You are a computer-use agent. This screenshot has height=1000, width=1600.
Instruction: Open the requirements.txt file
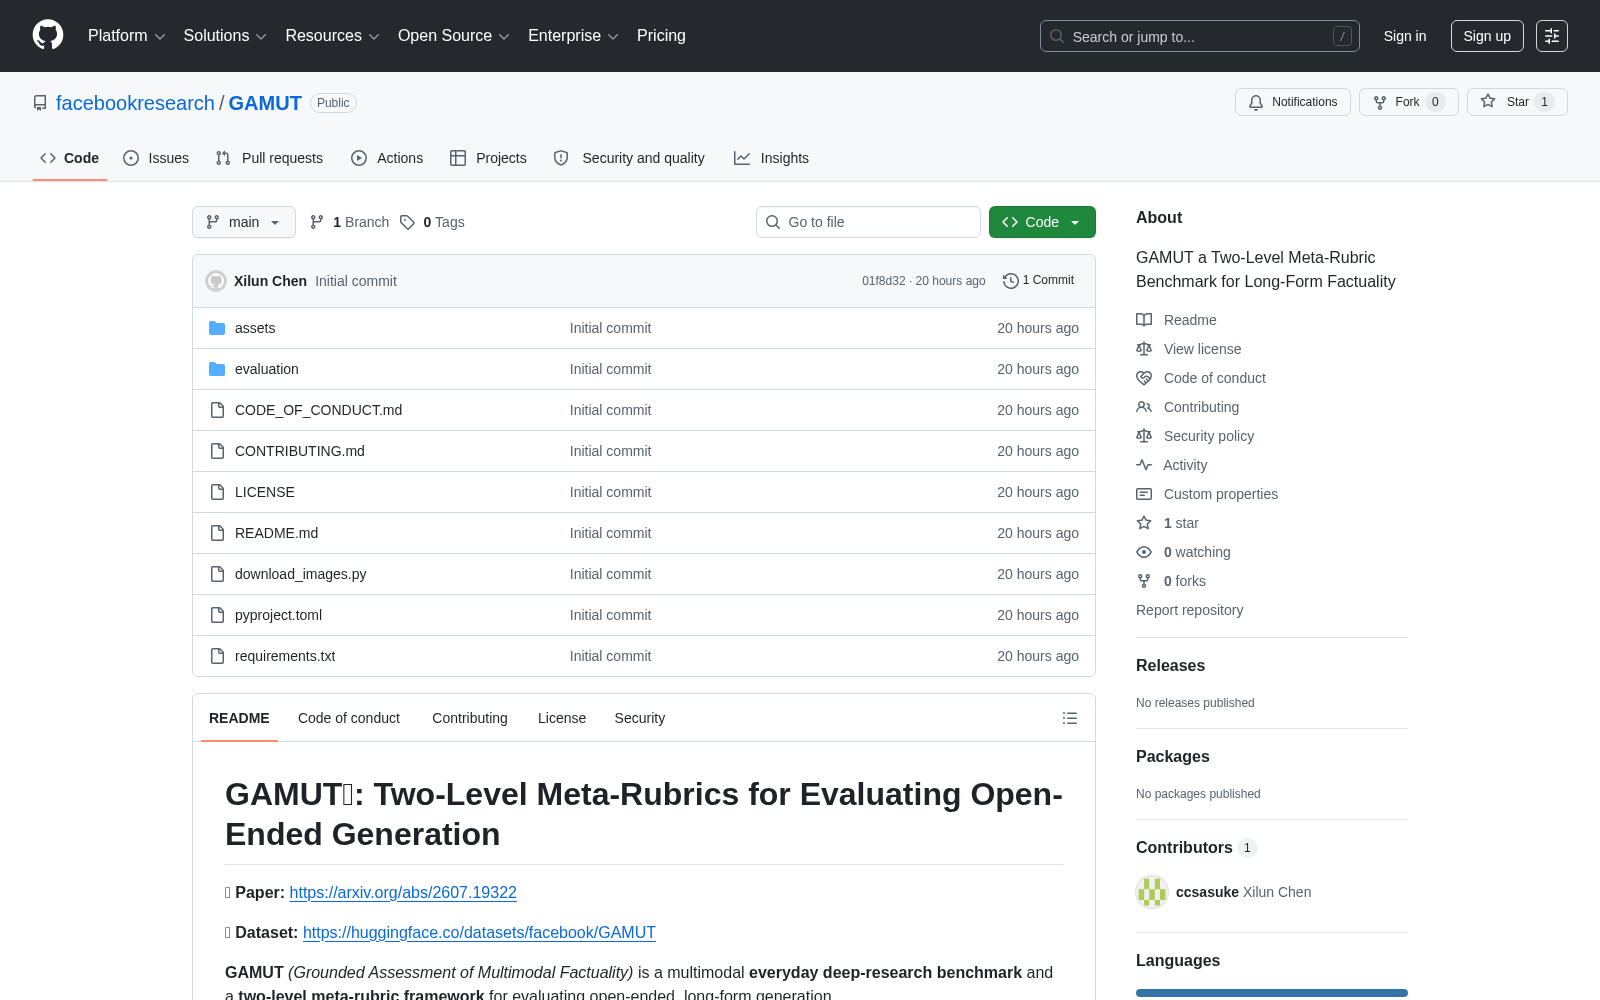(x=285, y=656)
